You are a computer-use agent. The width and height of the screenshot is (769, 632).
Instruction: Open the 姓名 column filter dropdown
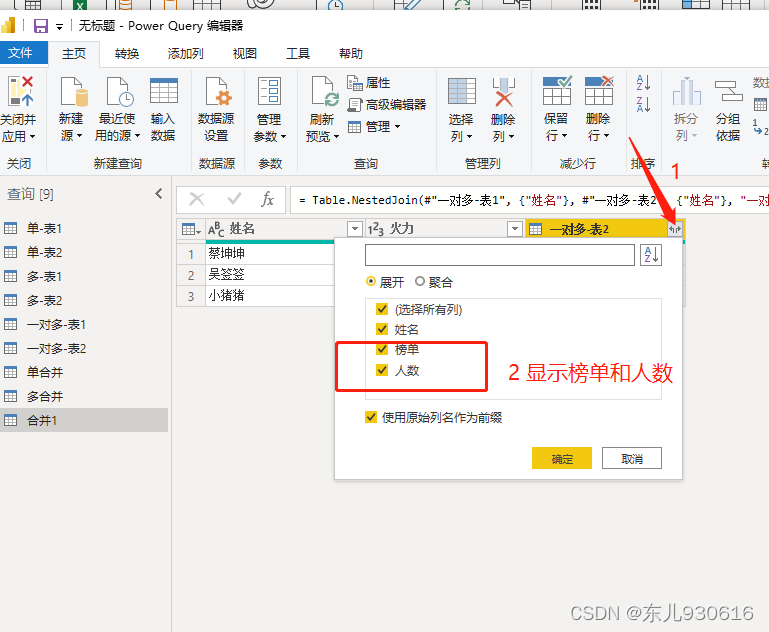pyautogui.click(x=354, y=229)
